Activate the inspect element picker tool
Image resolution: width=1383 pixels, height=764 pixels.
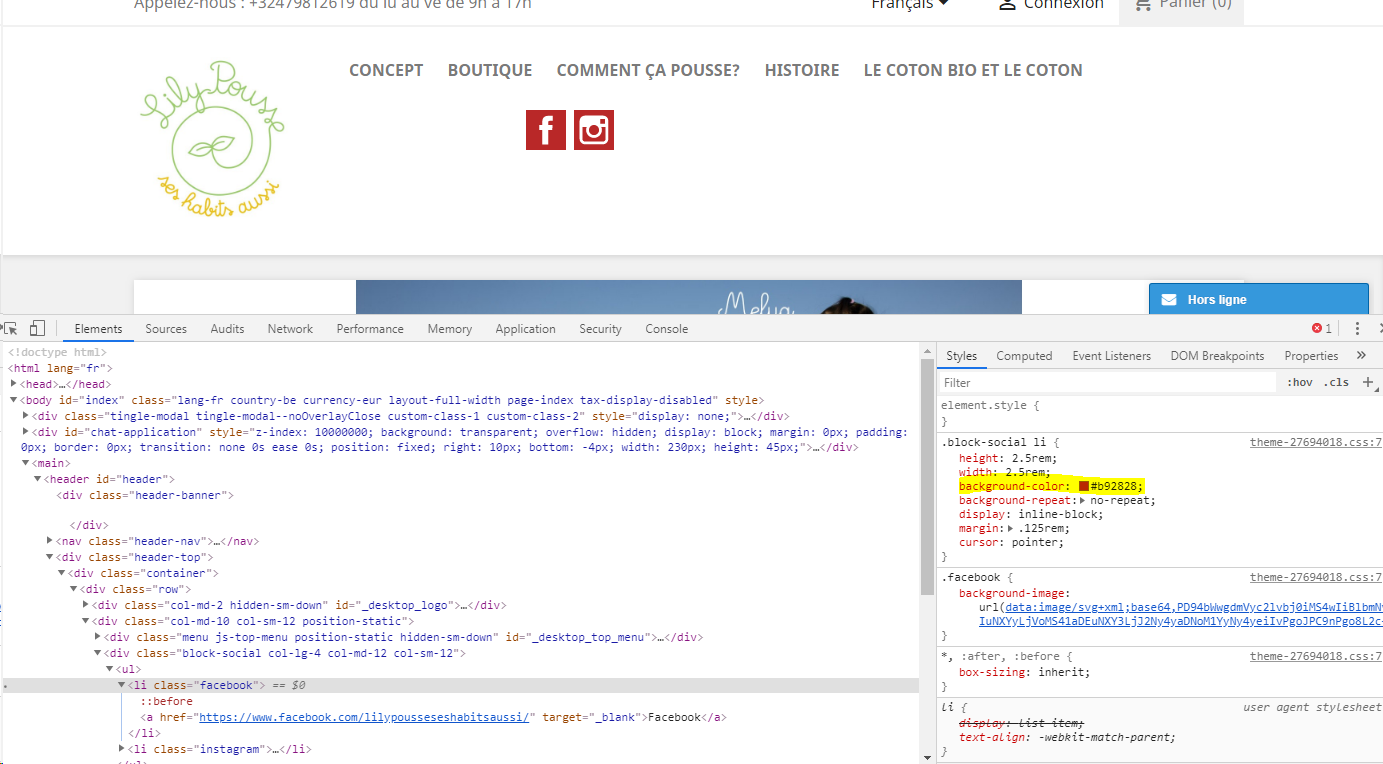(12, 328)
